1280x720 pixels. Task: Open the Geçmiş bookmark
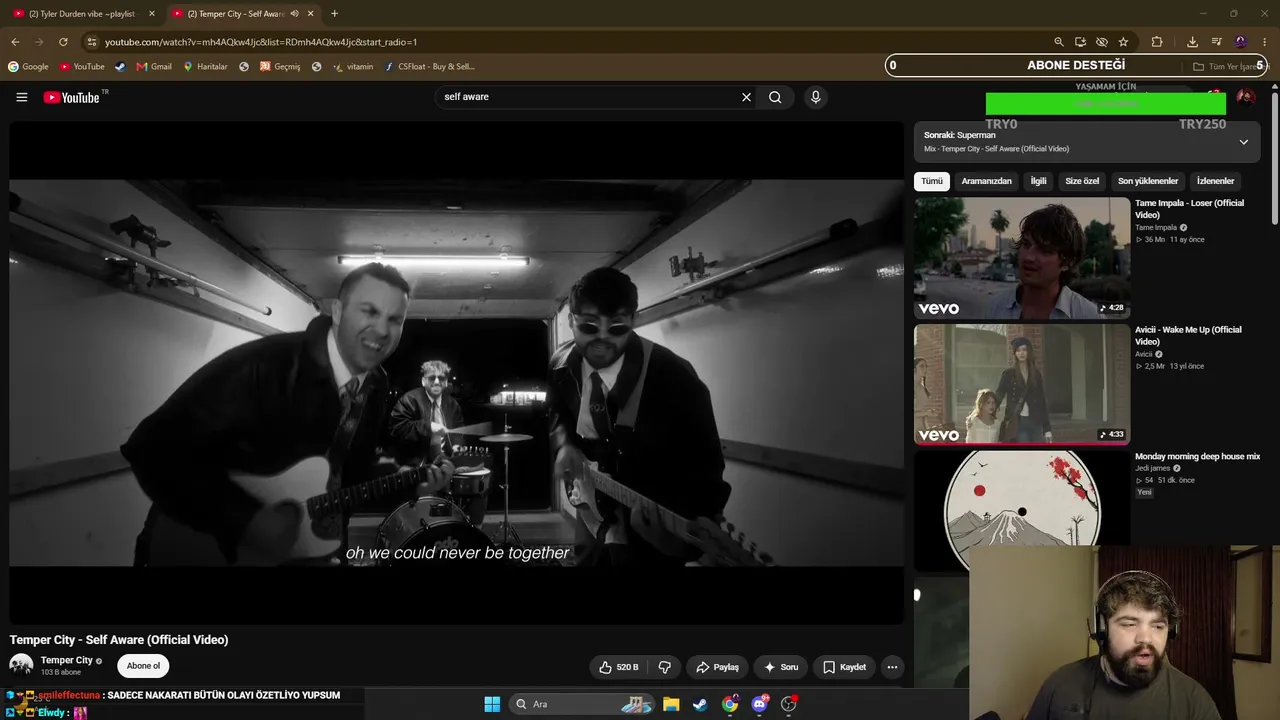coord(280,67)
